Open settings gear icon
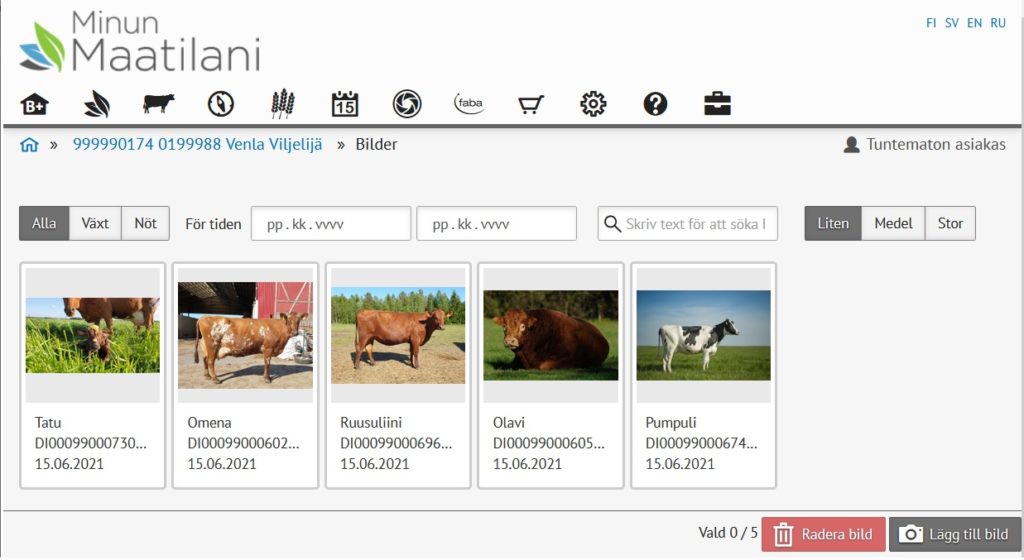 pyautogui.click(x=593, y=104)
